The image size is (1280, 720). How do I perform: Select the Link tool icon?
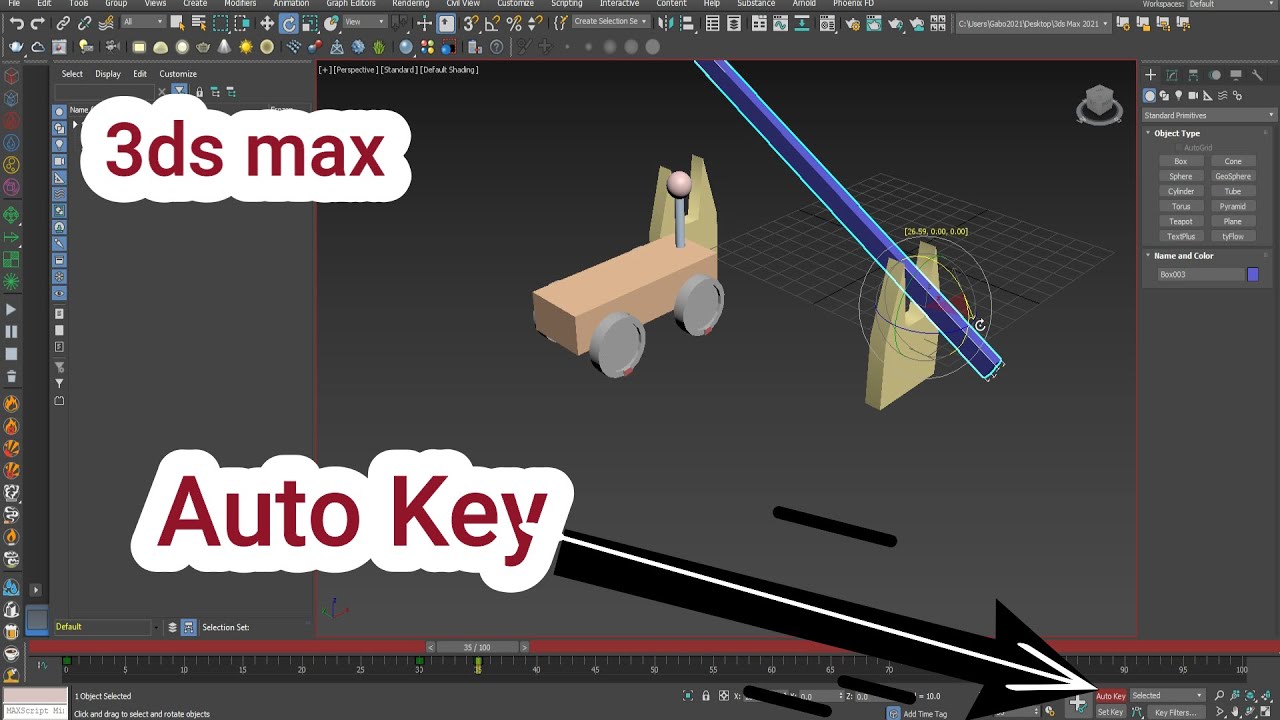coord(63,23)
